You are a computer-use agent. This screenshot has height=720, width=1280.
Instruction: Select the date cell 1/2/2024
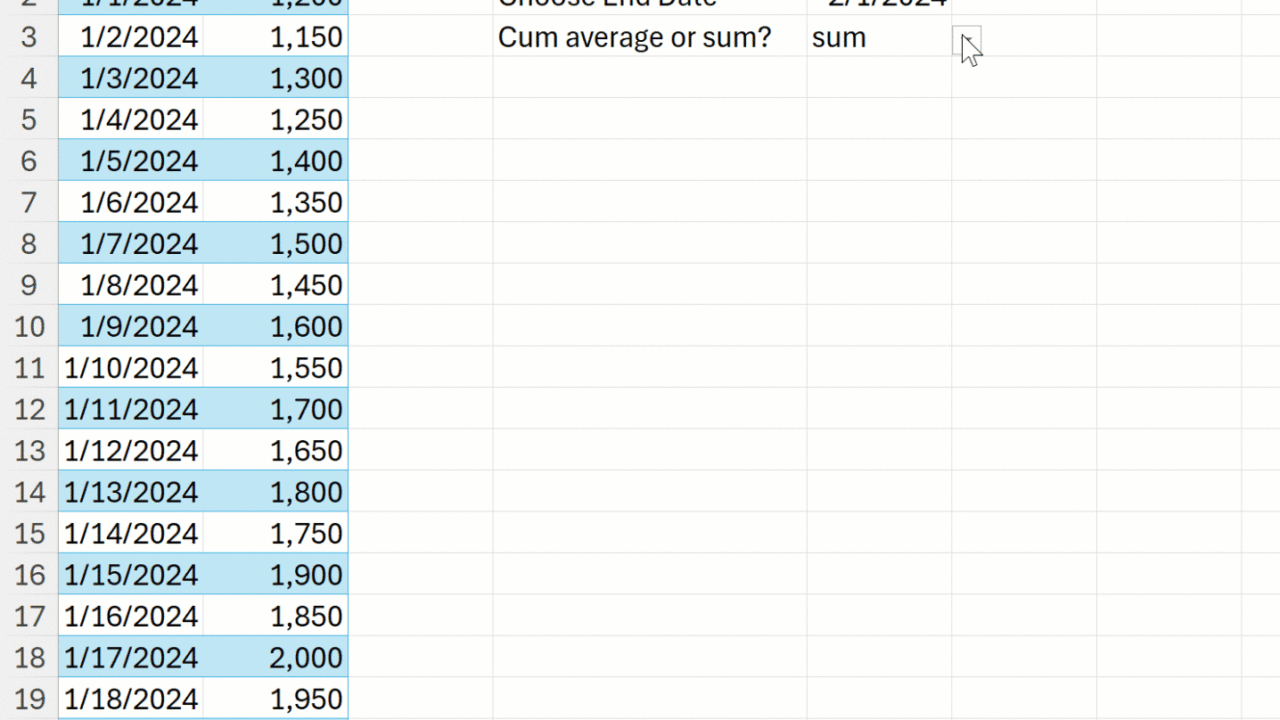coord(131,38)
